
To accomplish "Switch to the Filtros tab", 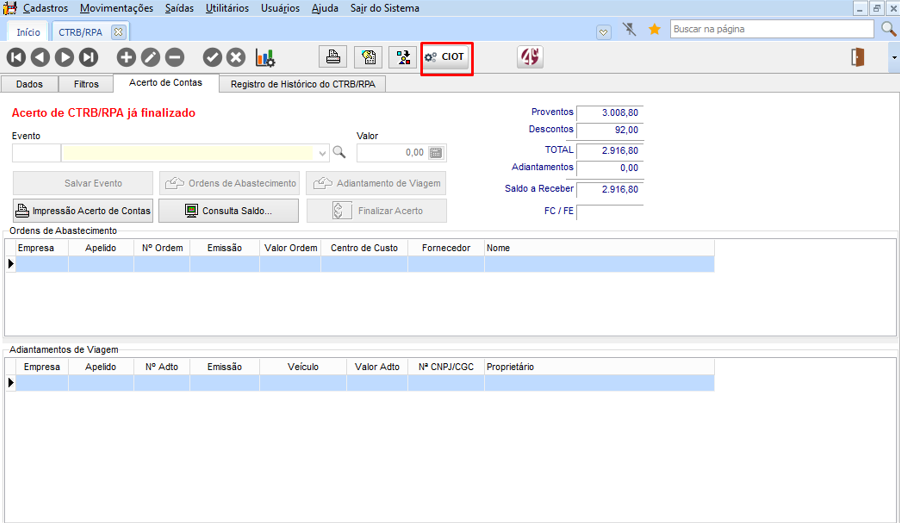I will click(x=86, y=84).
